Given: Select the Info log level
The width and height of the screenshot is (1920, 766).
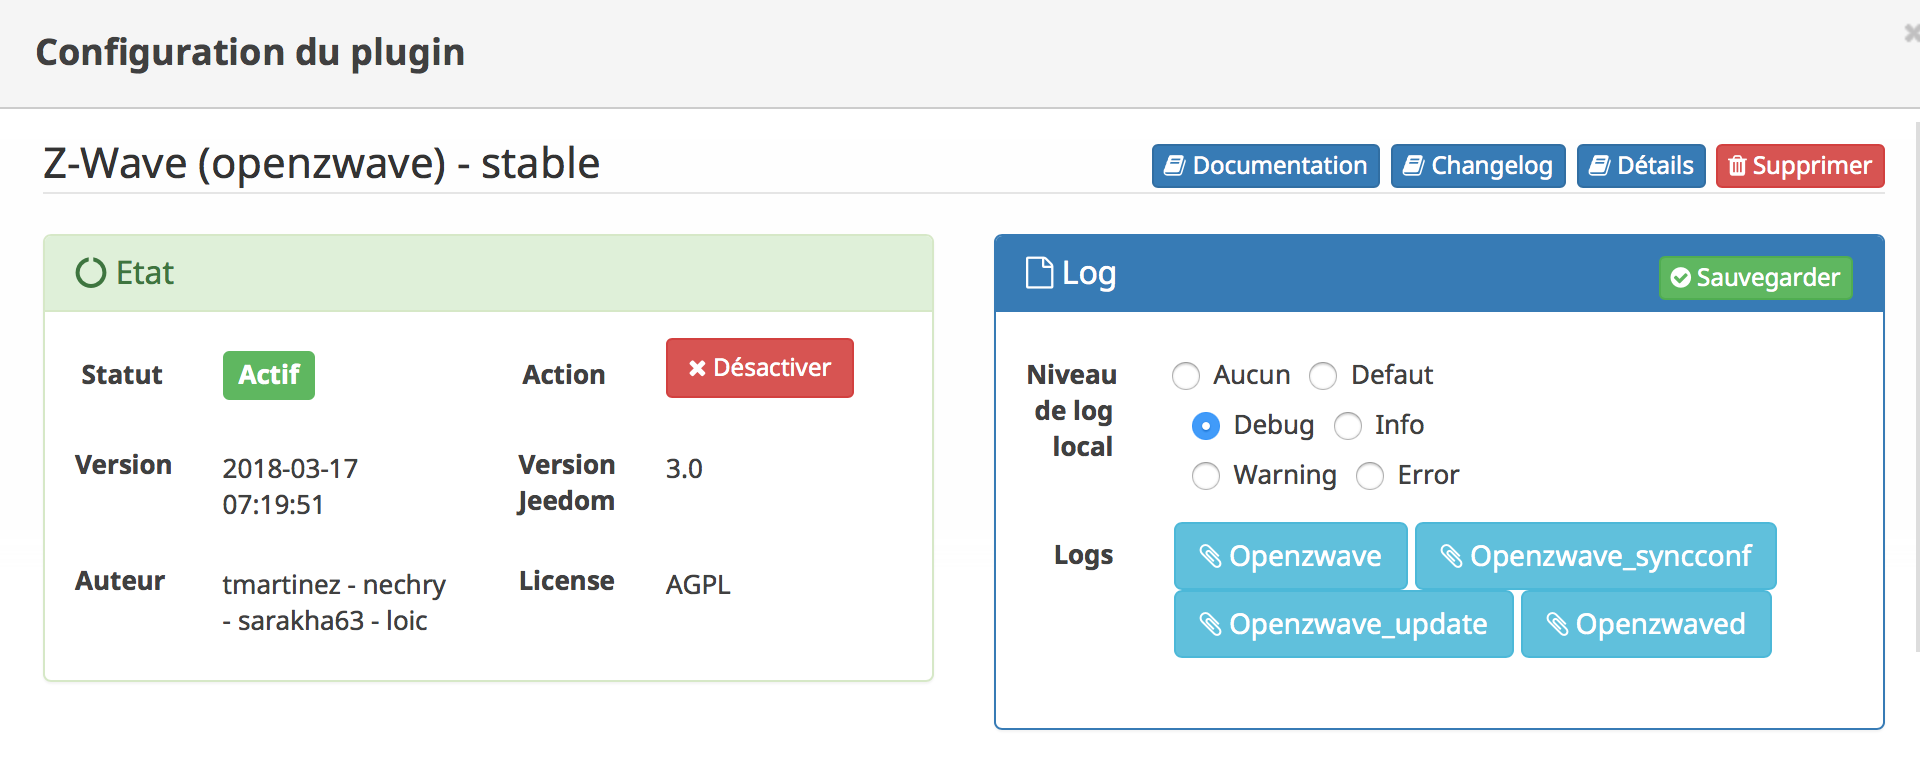Looking at the screenshot, I should click(1348, 426).
